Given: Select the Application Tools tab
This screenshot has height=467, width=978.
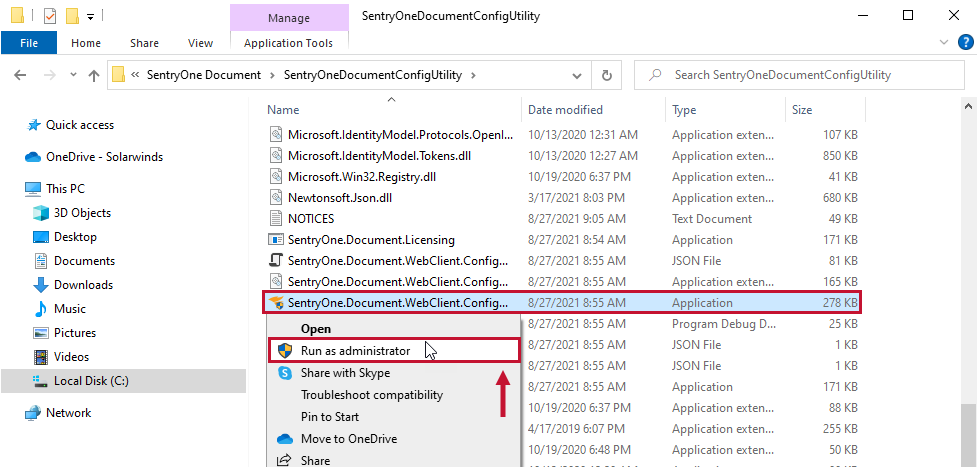Looking at the screenshot, I should 288,43.
